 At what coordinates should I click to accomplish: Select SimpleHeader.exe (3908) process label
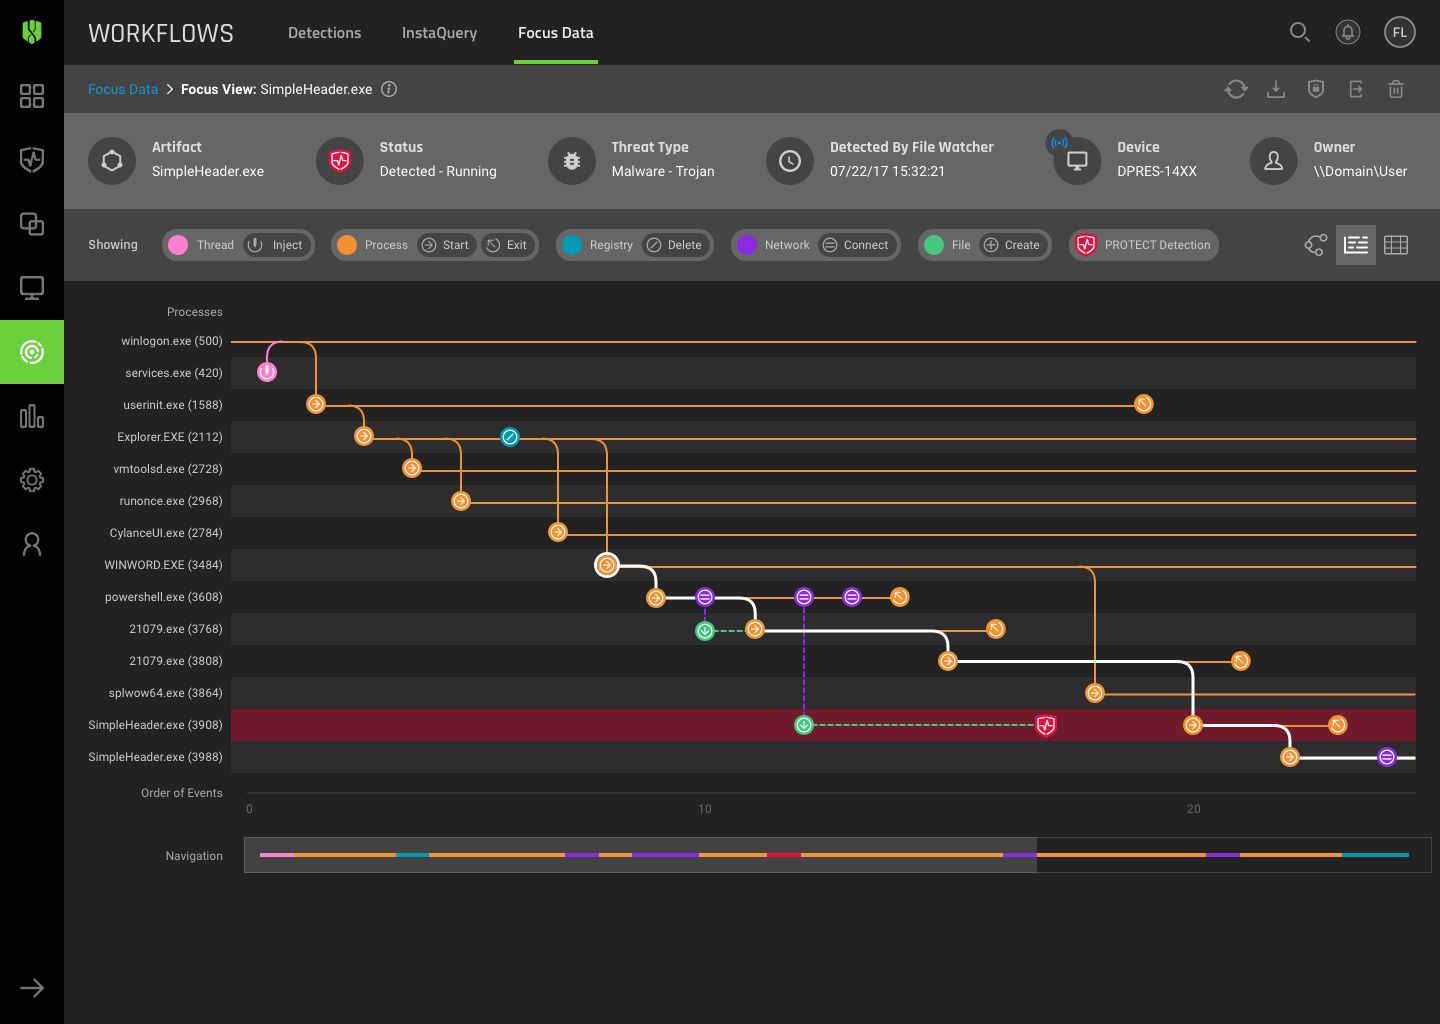156,725
